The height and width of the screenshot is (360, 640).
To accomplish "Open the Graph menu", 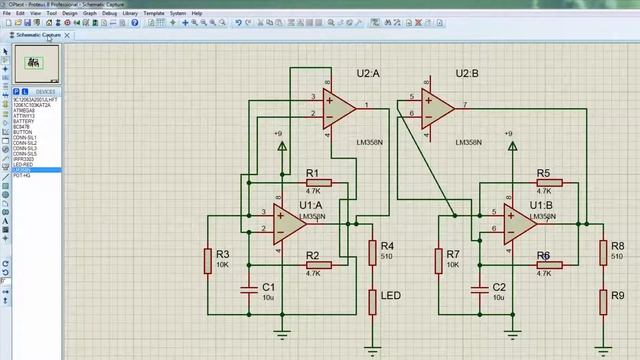I will pyautogui.click(x=89, y=13).
